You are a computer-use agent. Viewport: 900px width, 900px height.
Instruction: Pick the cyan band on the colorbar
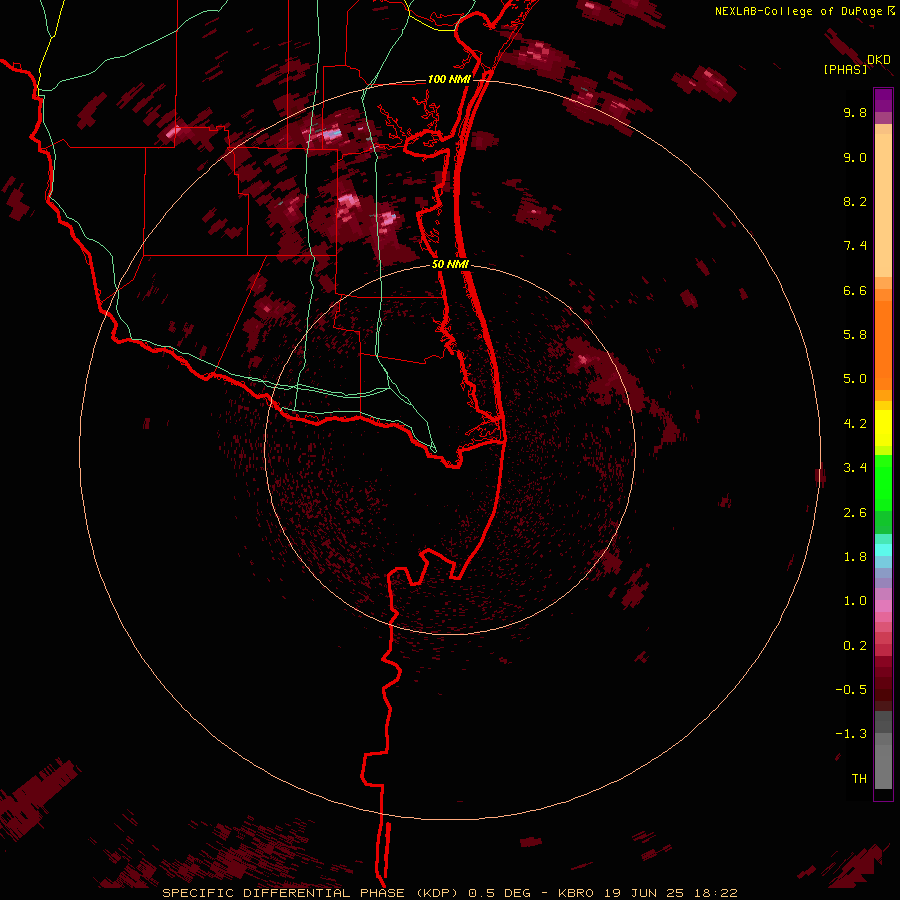click(x=883, y=550)
